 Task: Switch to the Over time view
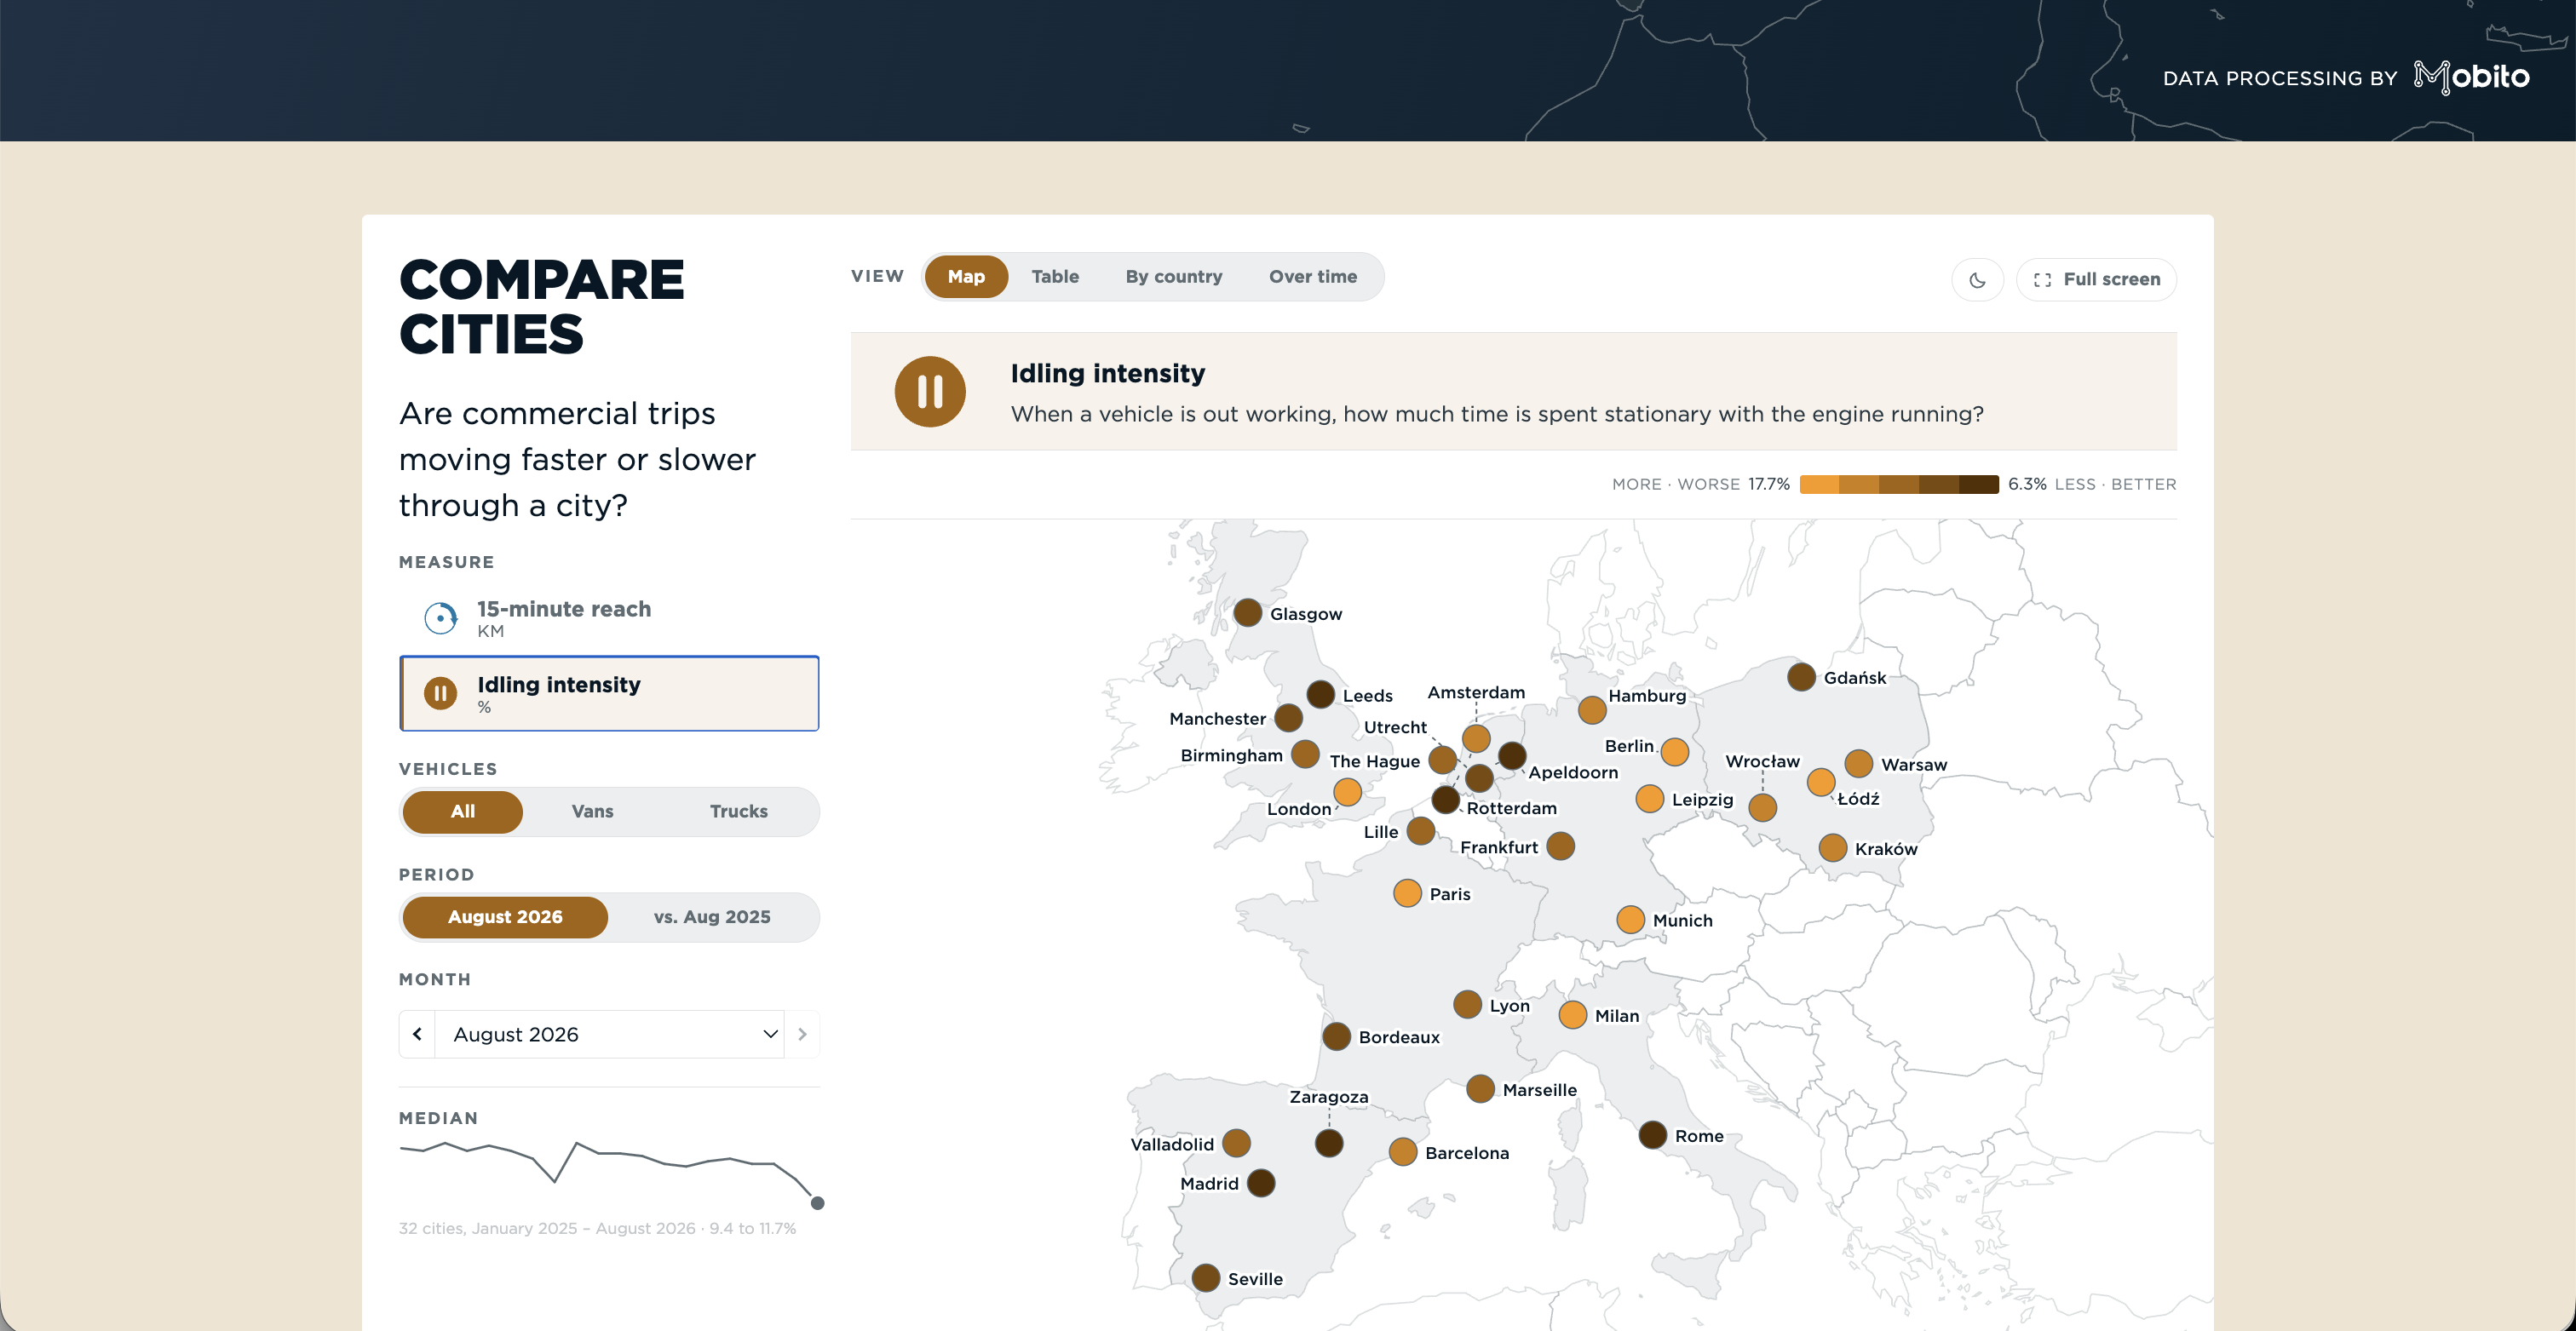click(1313, 277)
